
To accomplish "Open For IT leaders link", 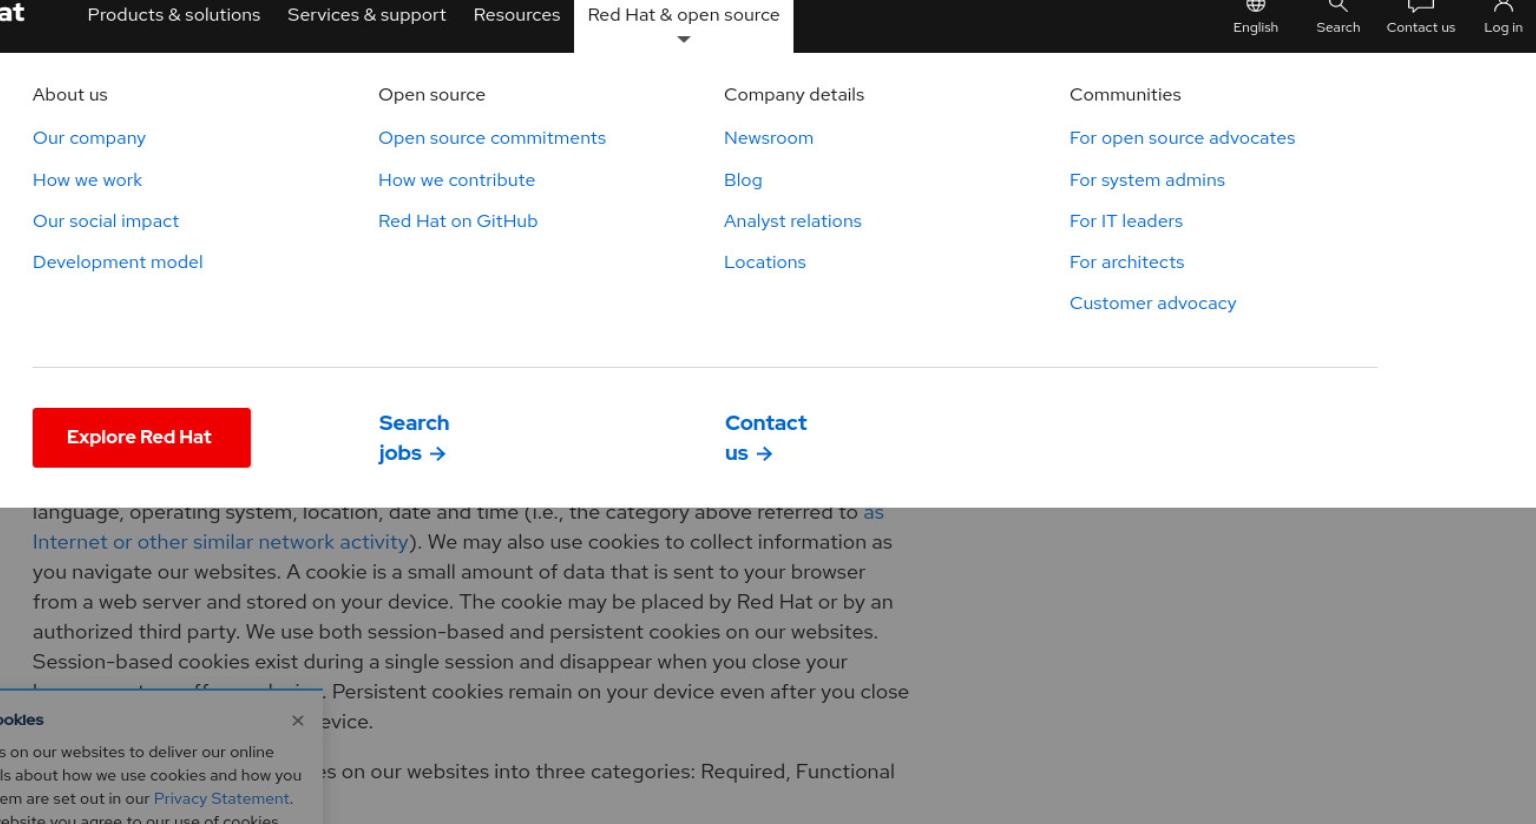I will click(1126, 221).
